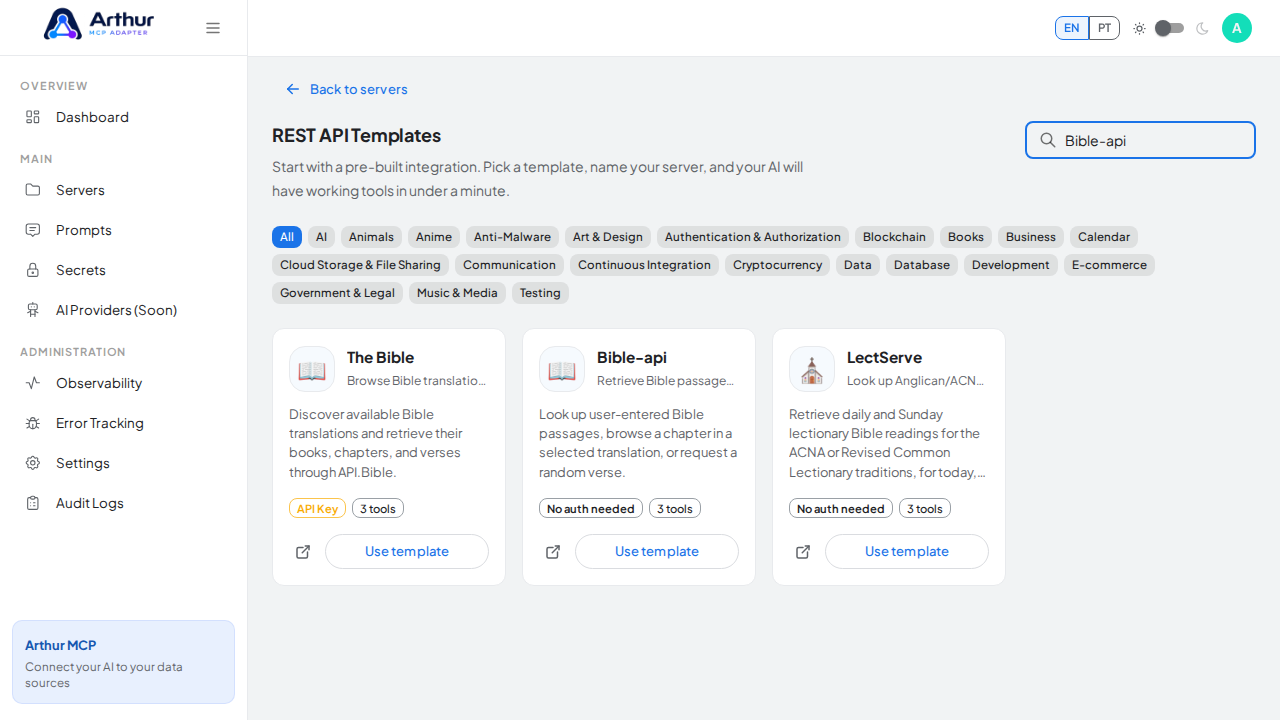Viewport: 1280px width, 720px height.
Task: Click the Arthur MCP info card
Action: point(123,662)
